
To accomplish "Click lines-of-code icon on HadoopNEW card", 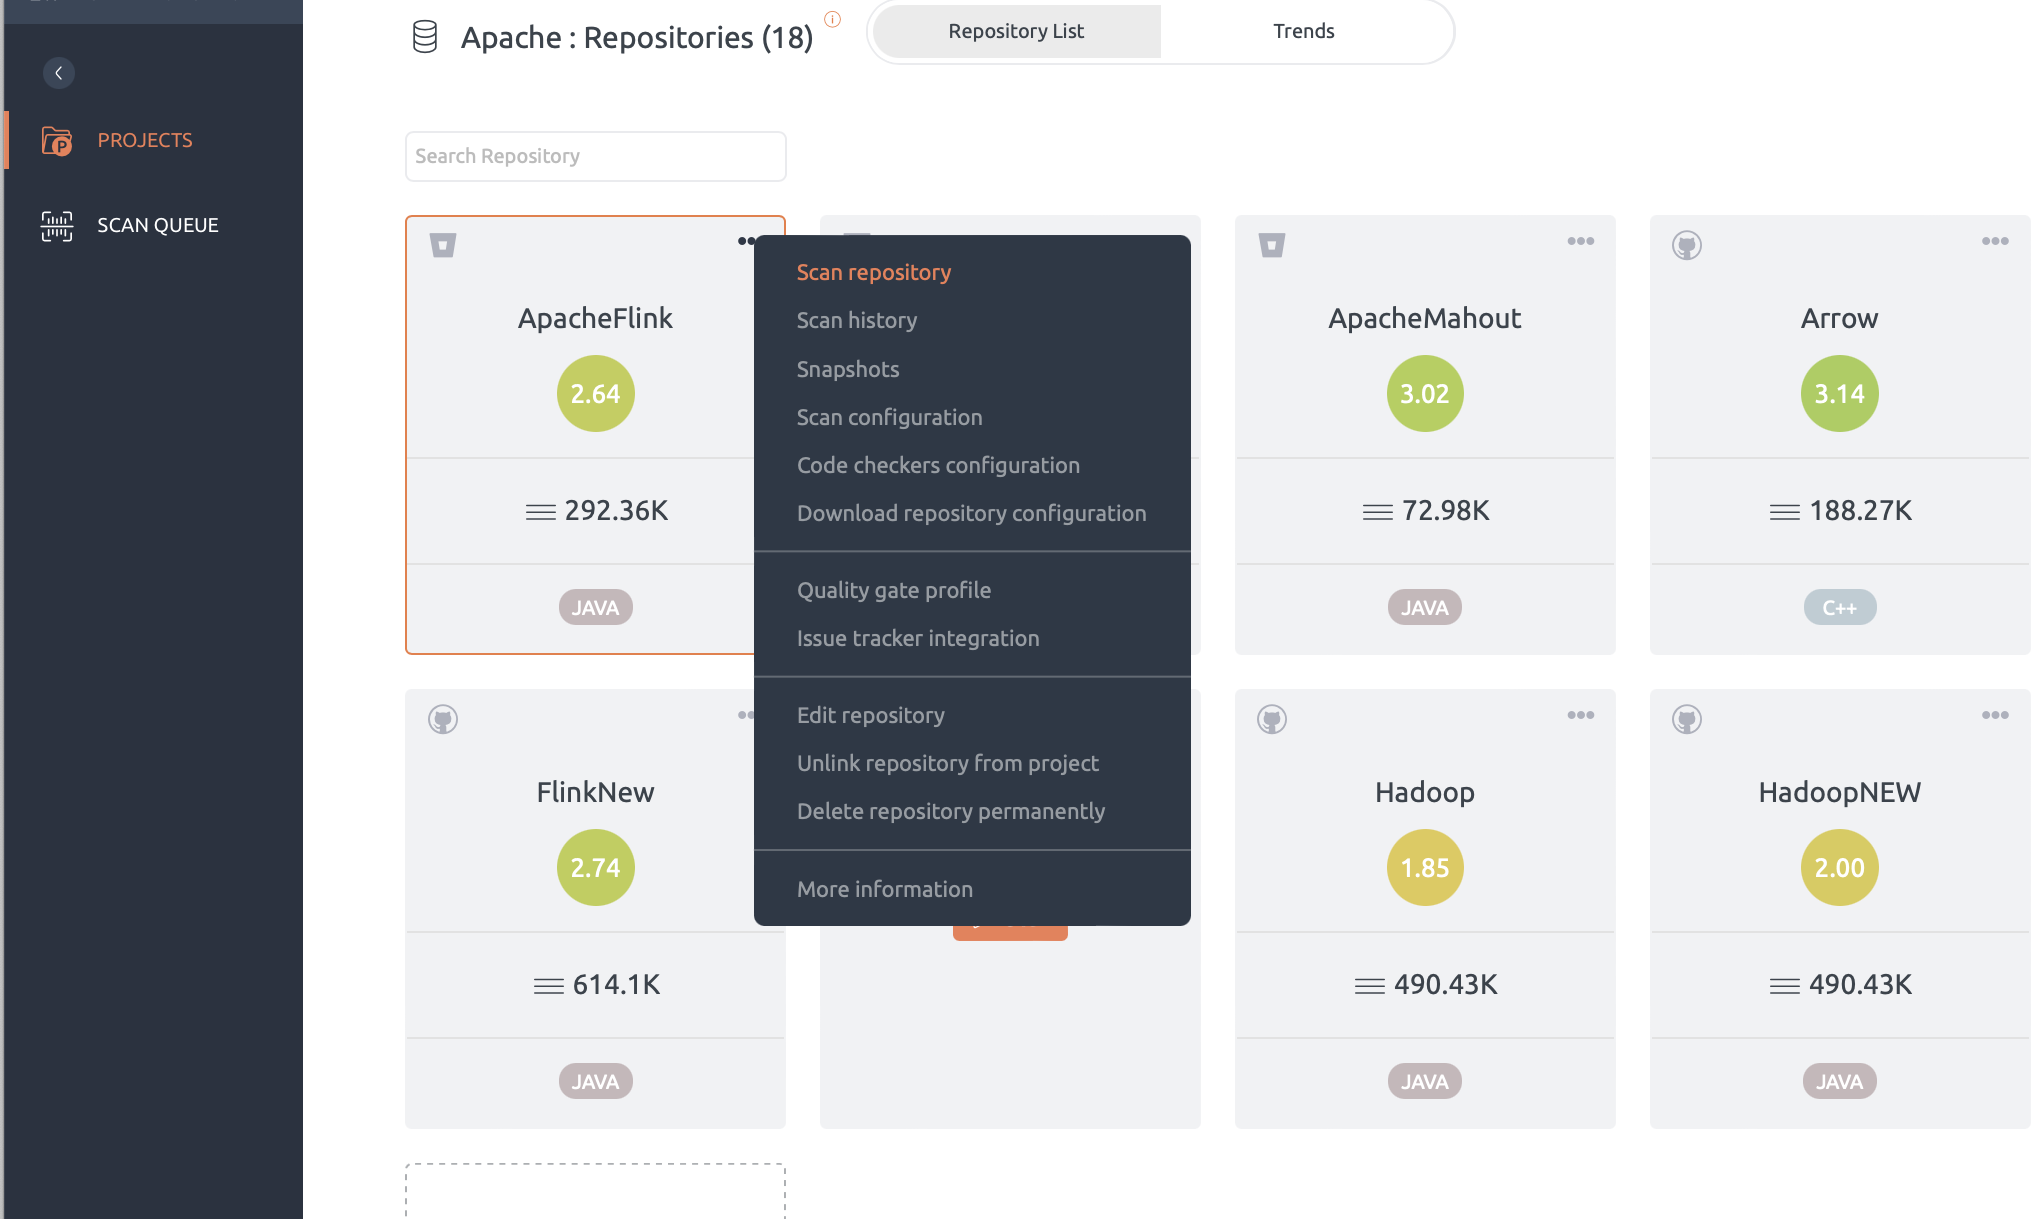I will pyautogui.click(x=1785, y=986).
